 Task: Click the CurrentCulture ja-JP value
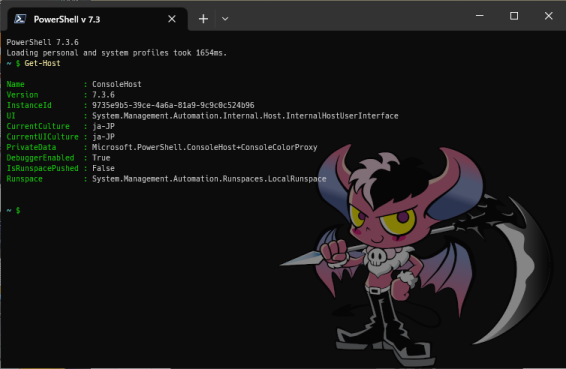[x=103, y=126]
